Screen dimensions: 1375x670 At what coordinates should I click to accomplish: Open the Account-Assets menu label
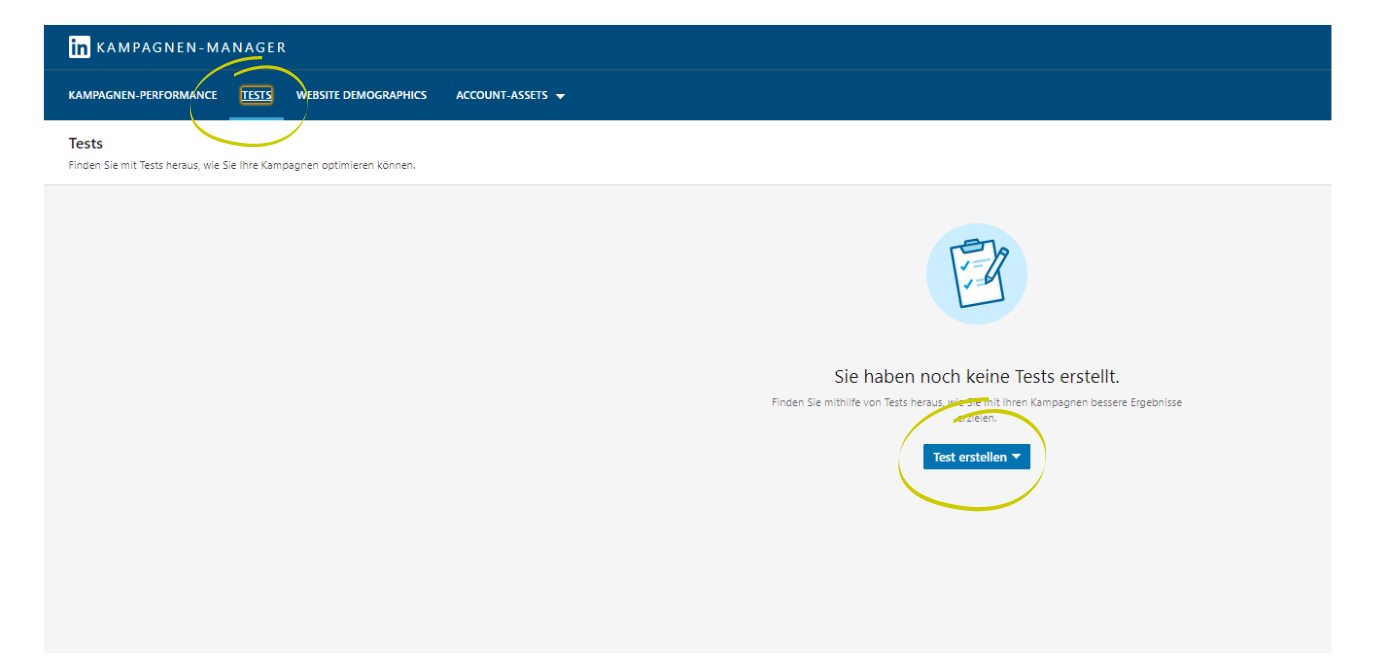501,95
